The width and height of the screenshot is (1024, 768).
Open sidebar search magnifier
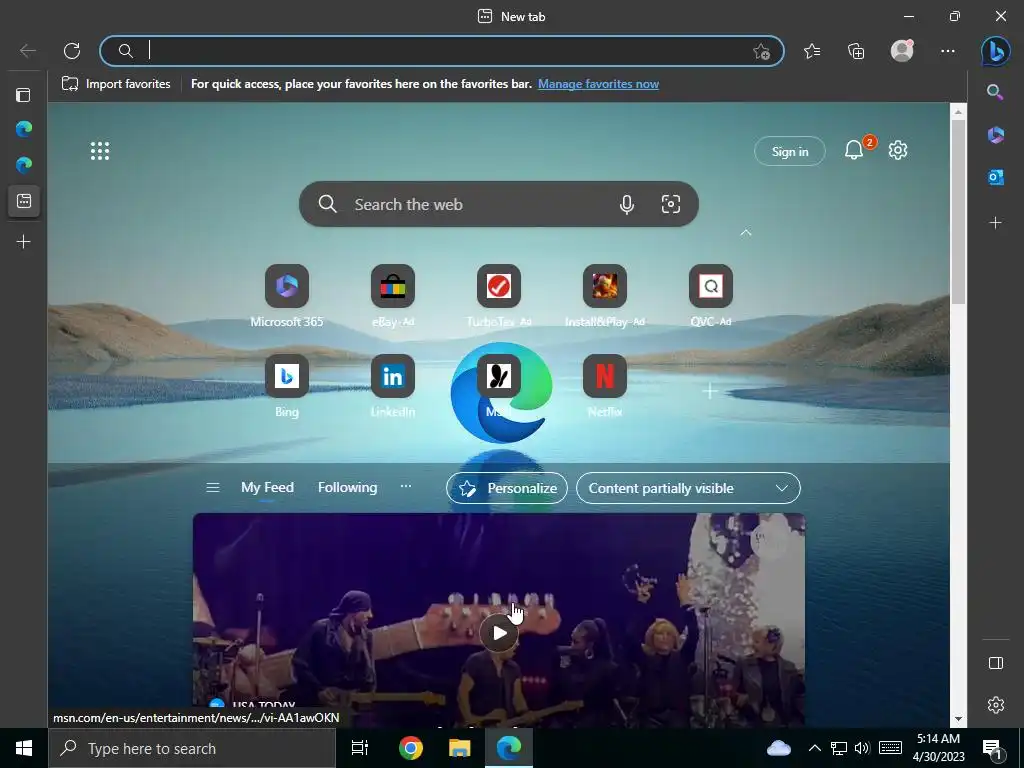[995, 92]
